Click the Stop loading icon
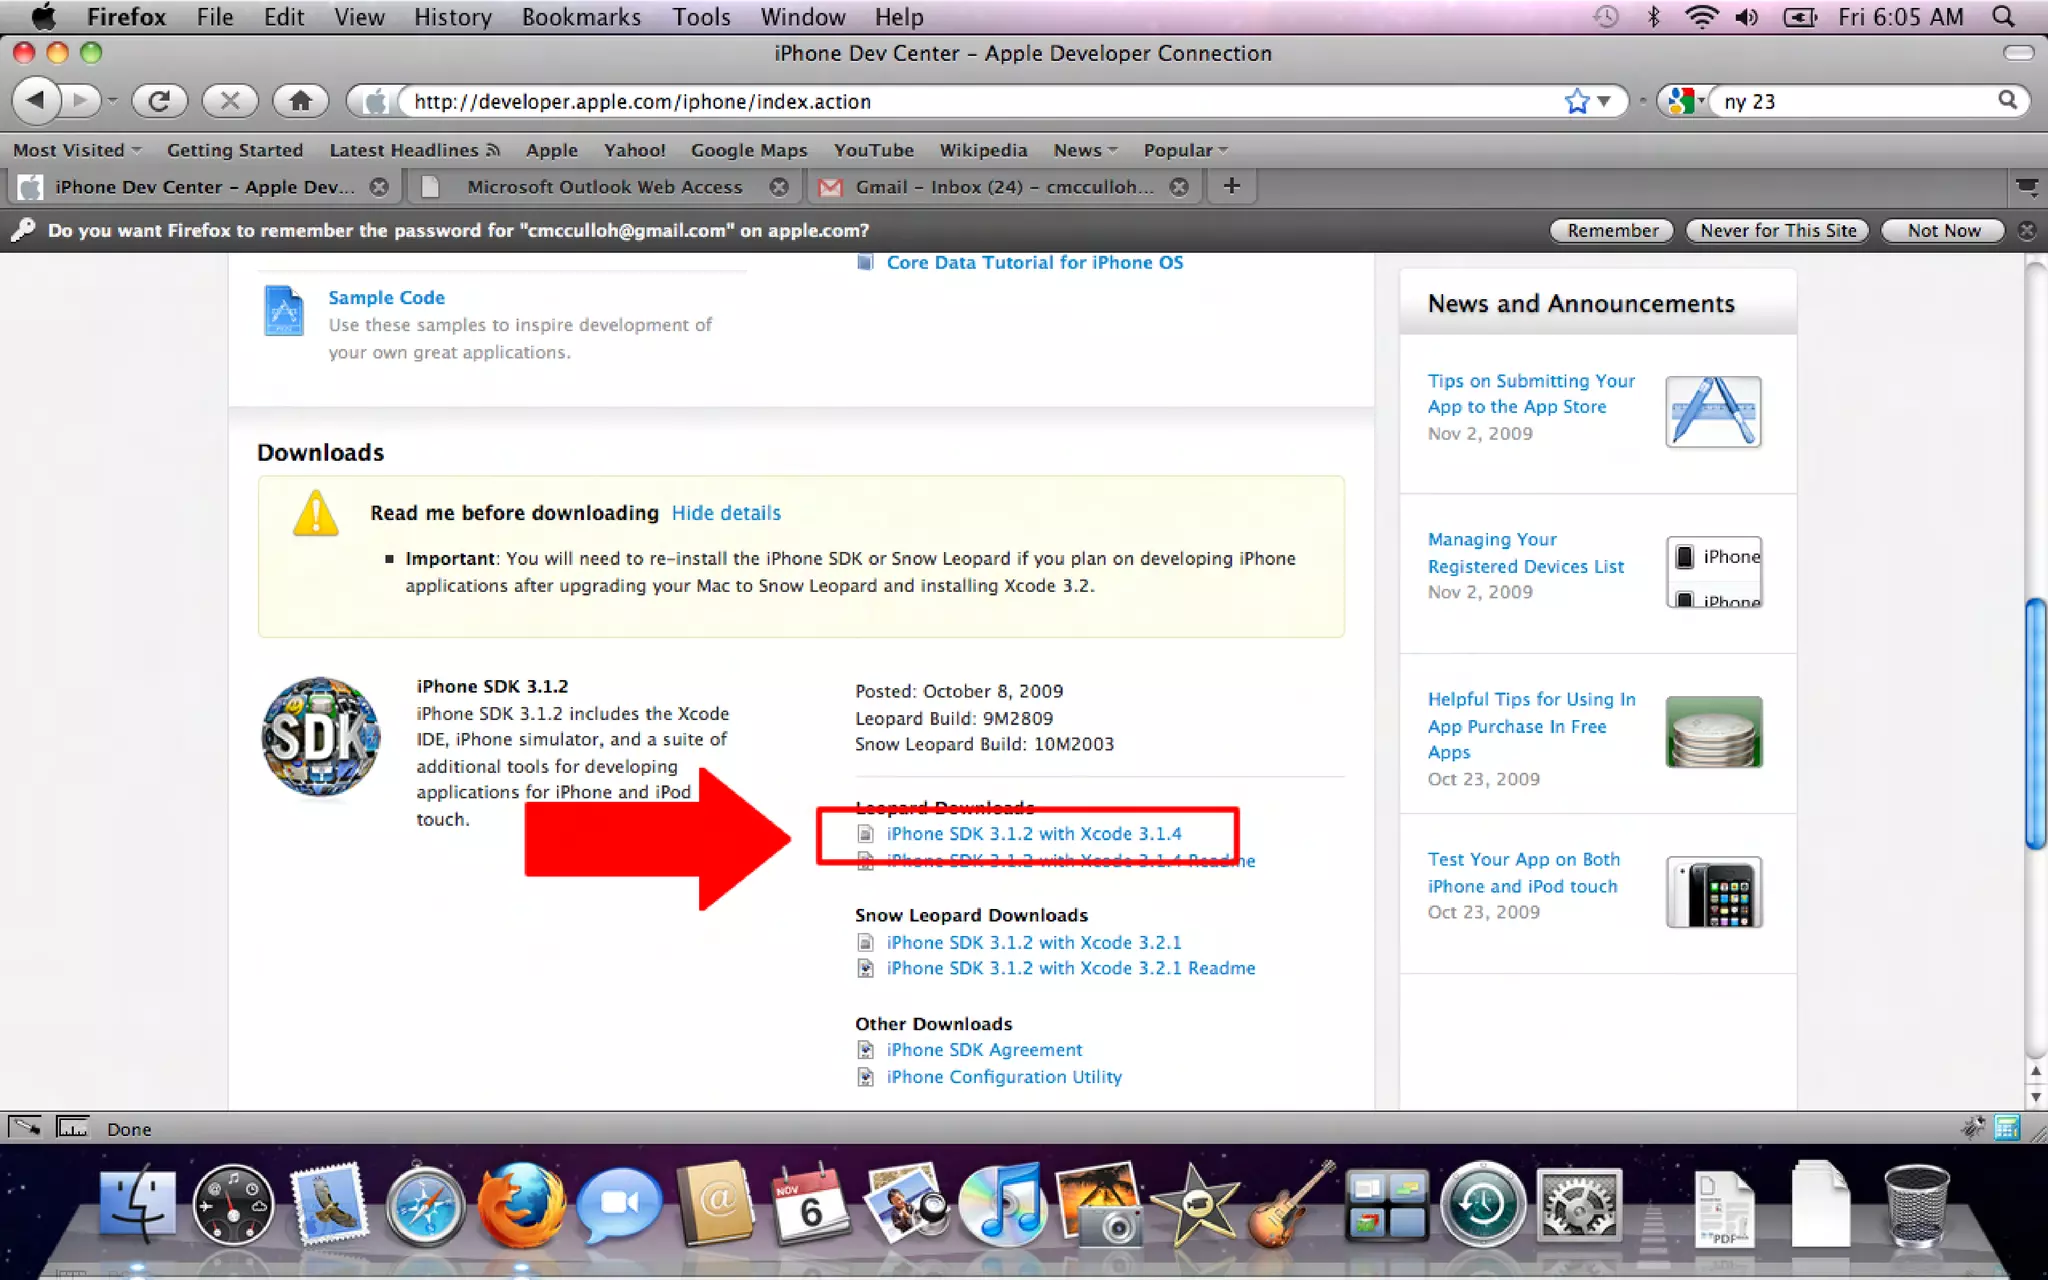Screen dimensions: 2048x1280 pyautogui.click(x=230, y=100)
